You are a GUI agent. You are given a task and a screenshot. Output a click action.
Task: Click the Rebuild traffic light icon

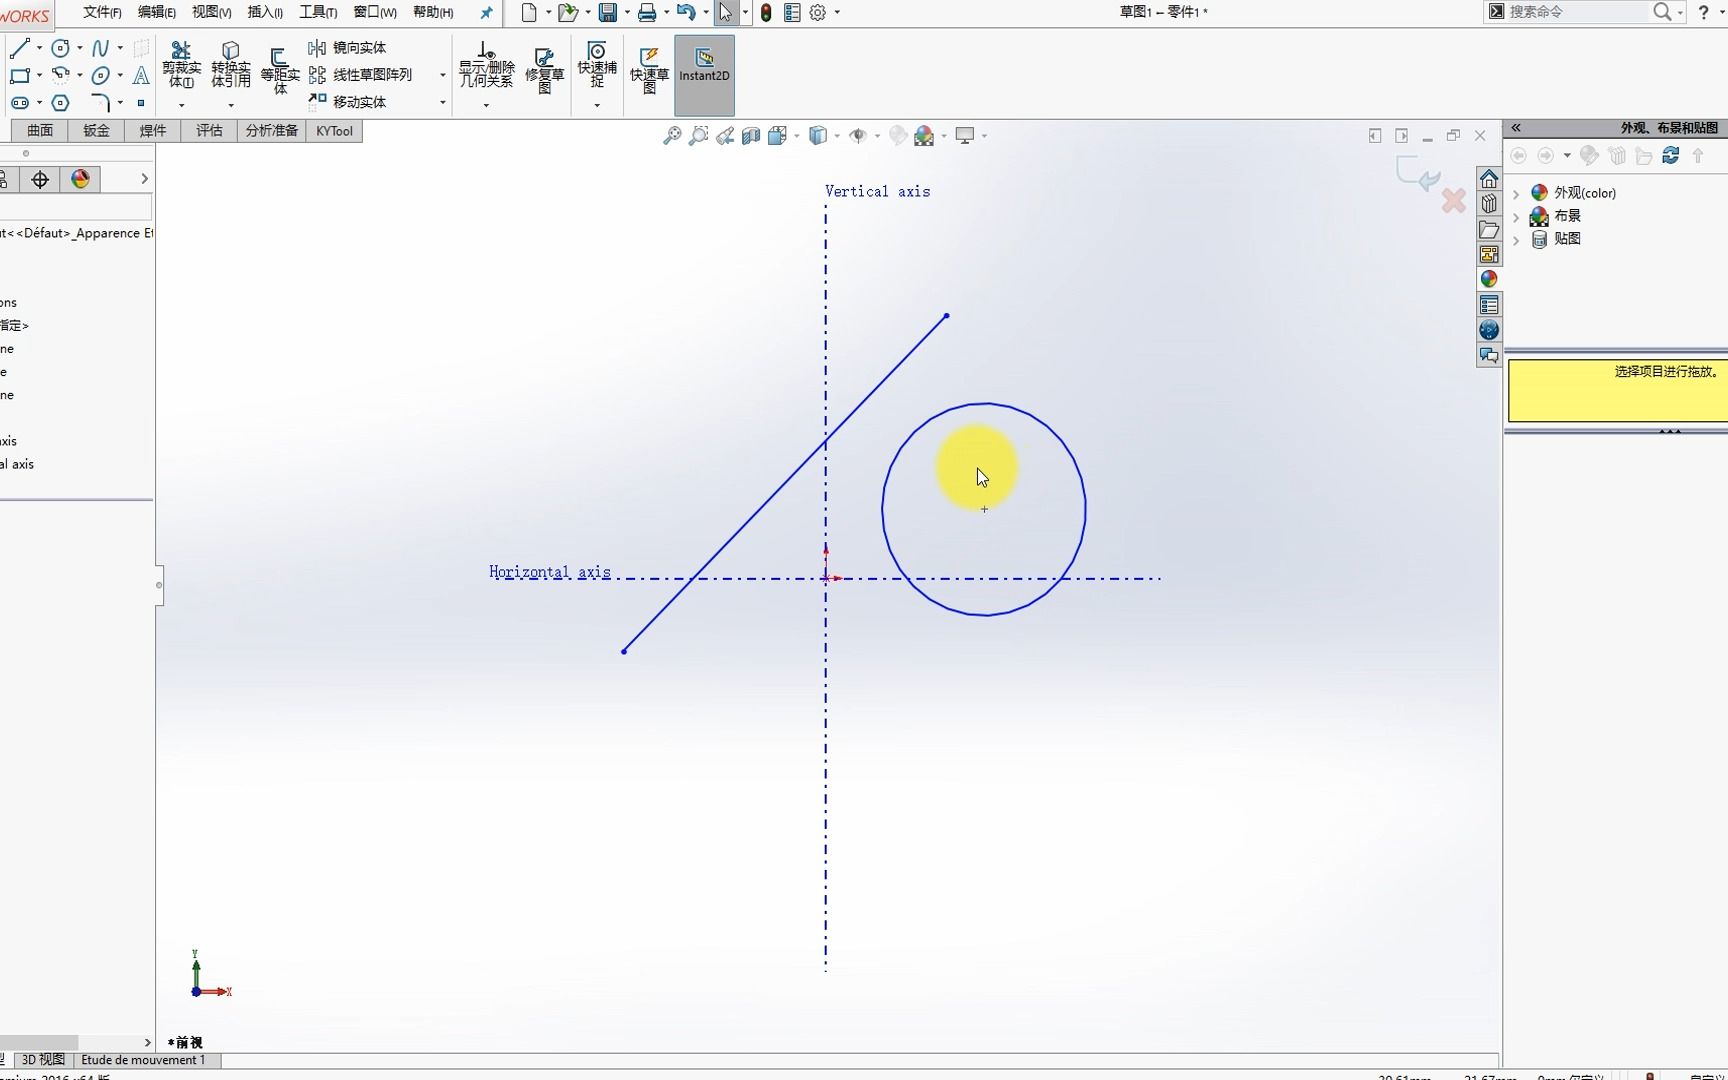[766, 13]
